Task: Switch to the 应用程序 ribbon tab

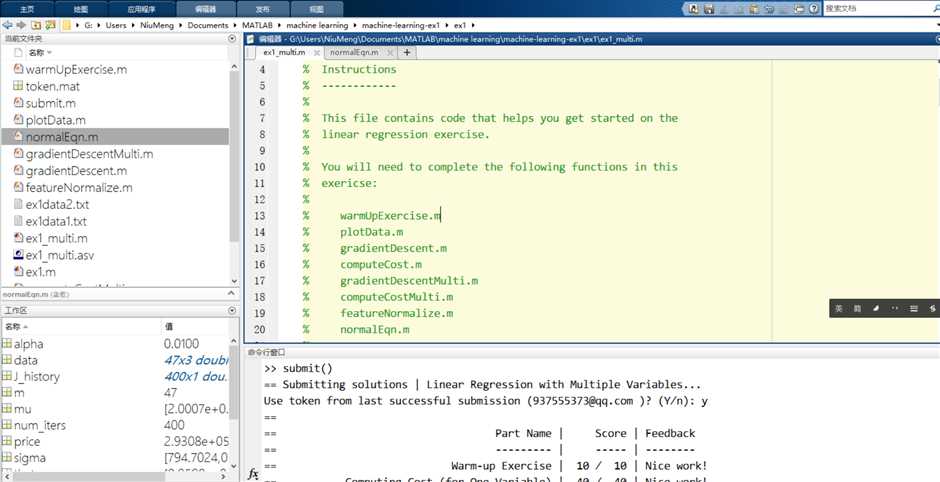Action: click(143, 9)
